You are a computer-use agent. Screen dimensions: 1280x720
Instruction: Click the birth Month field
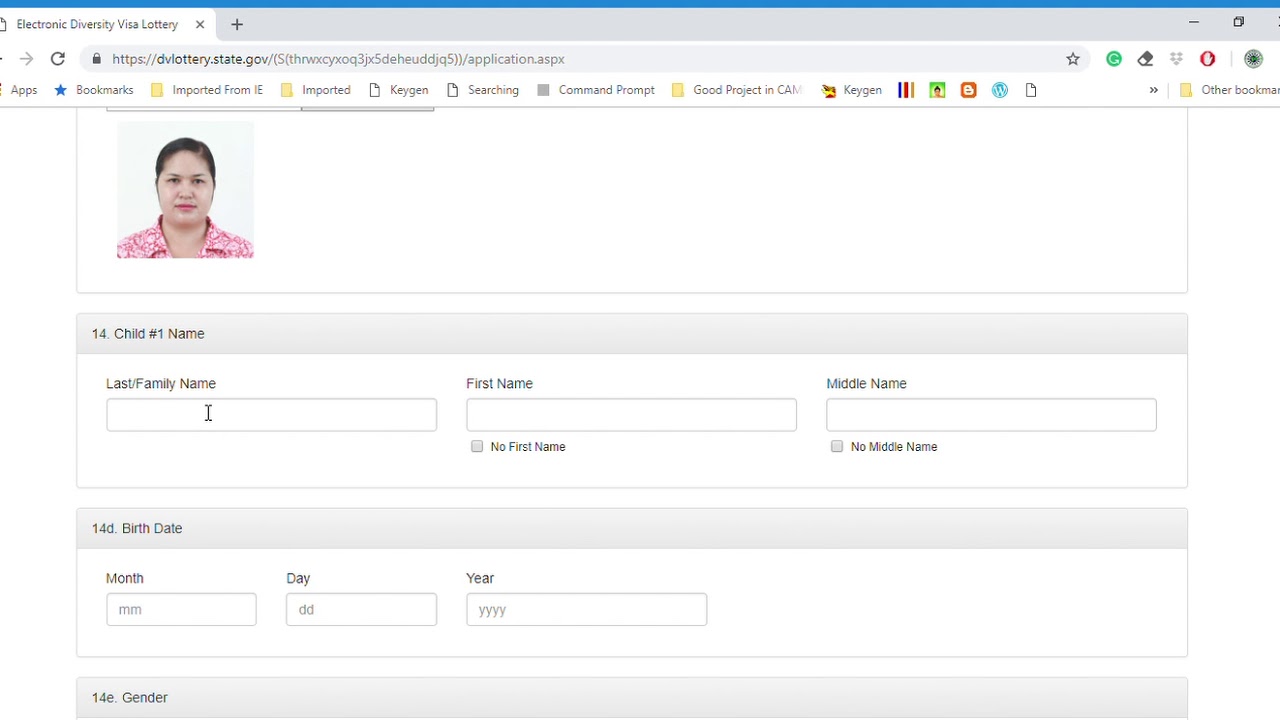[181, 609]
